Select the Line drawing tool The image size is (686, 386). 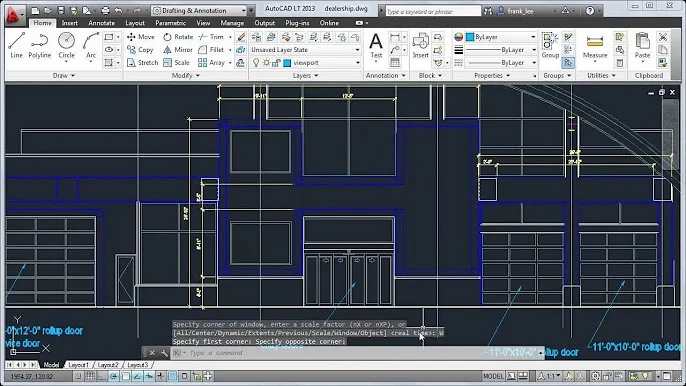[x=17, y=46]
